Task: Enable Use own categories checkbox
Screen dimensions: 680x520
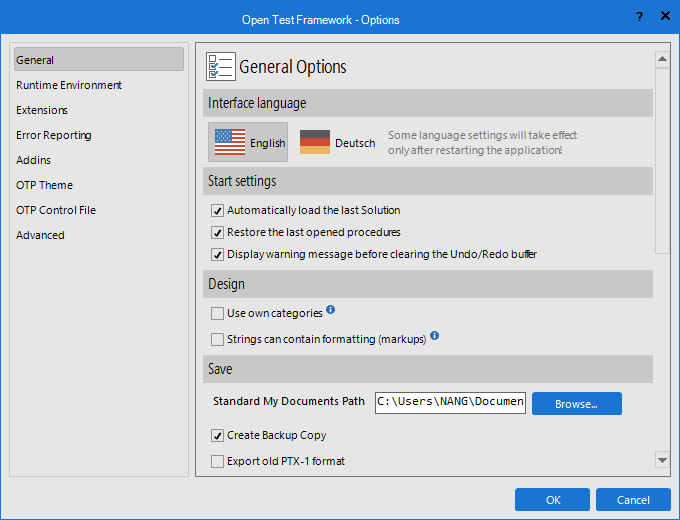Action: click(x=217, y=313)
